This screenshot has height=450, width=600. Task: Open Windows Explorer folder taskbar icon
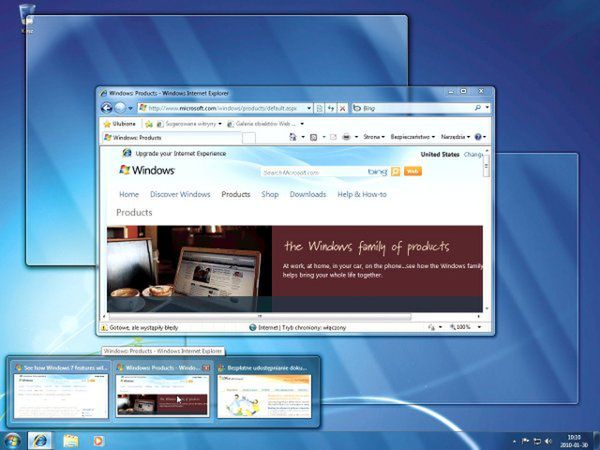(x=70, y=441)
